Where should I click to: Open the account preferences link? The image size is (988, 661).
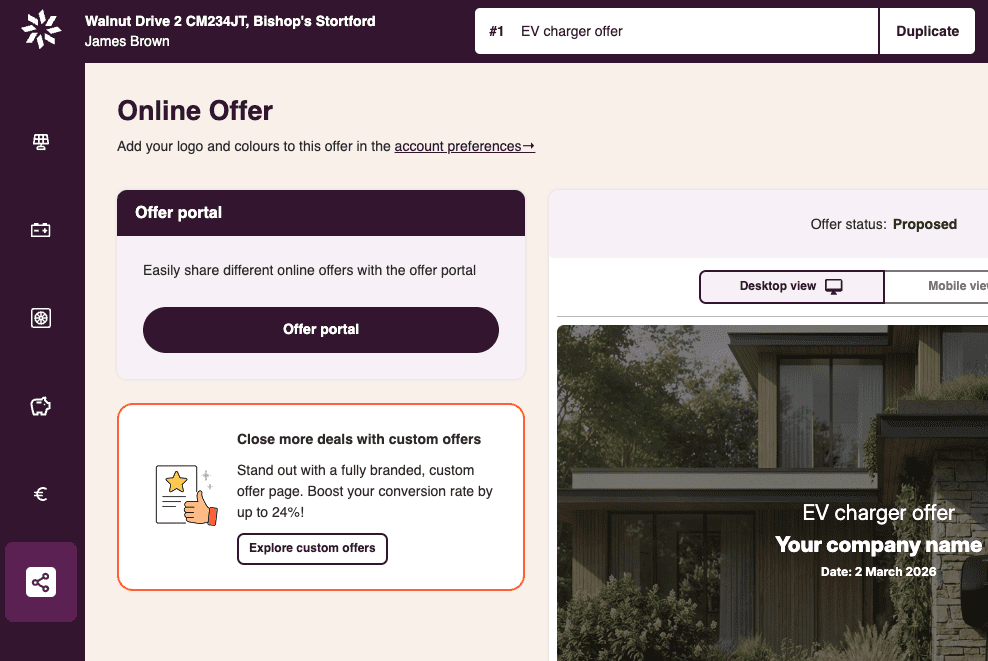[464, 146]
